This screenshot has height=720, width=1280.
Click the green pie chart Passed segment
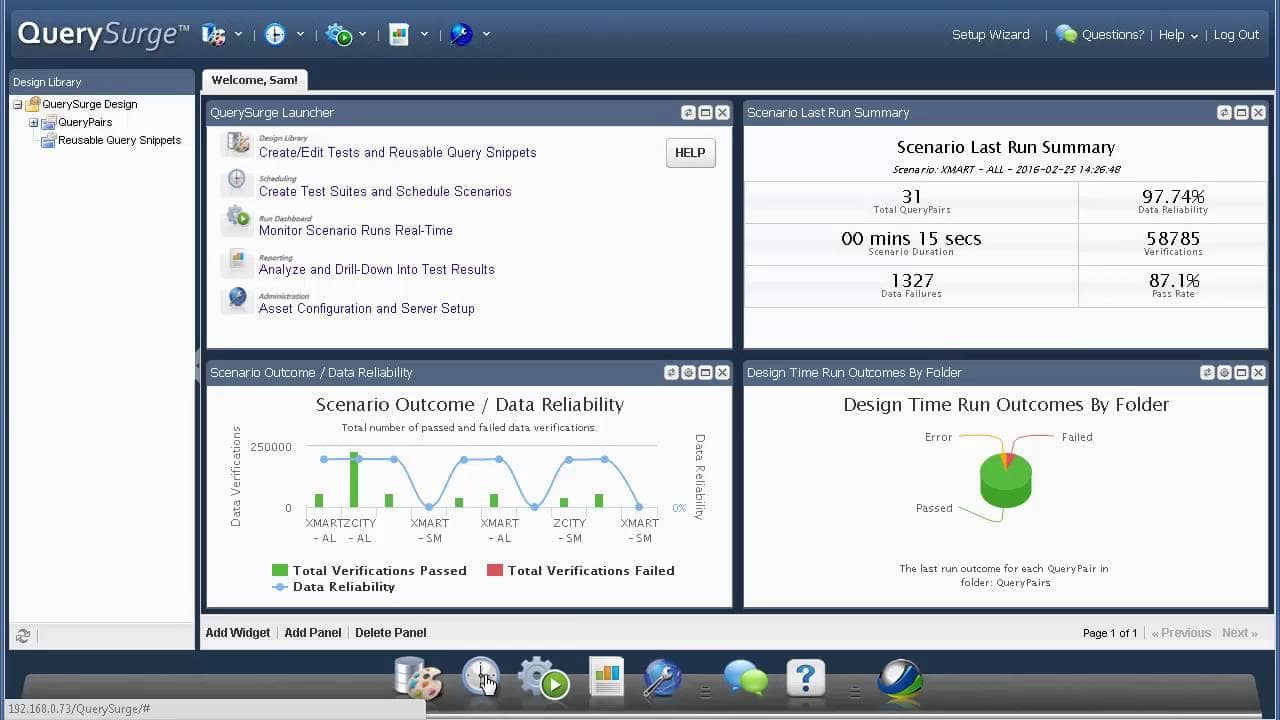click(x=1003, y=487)
